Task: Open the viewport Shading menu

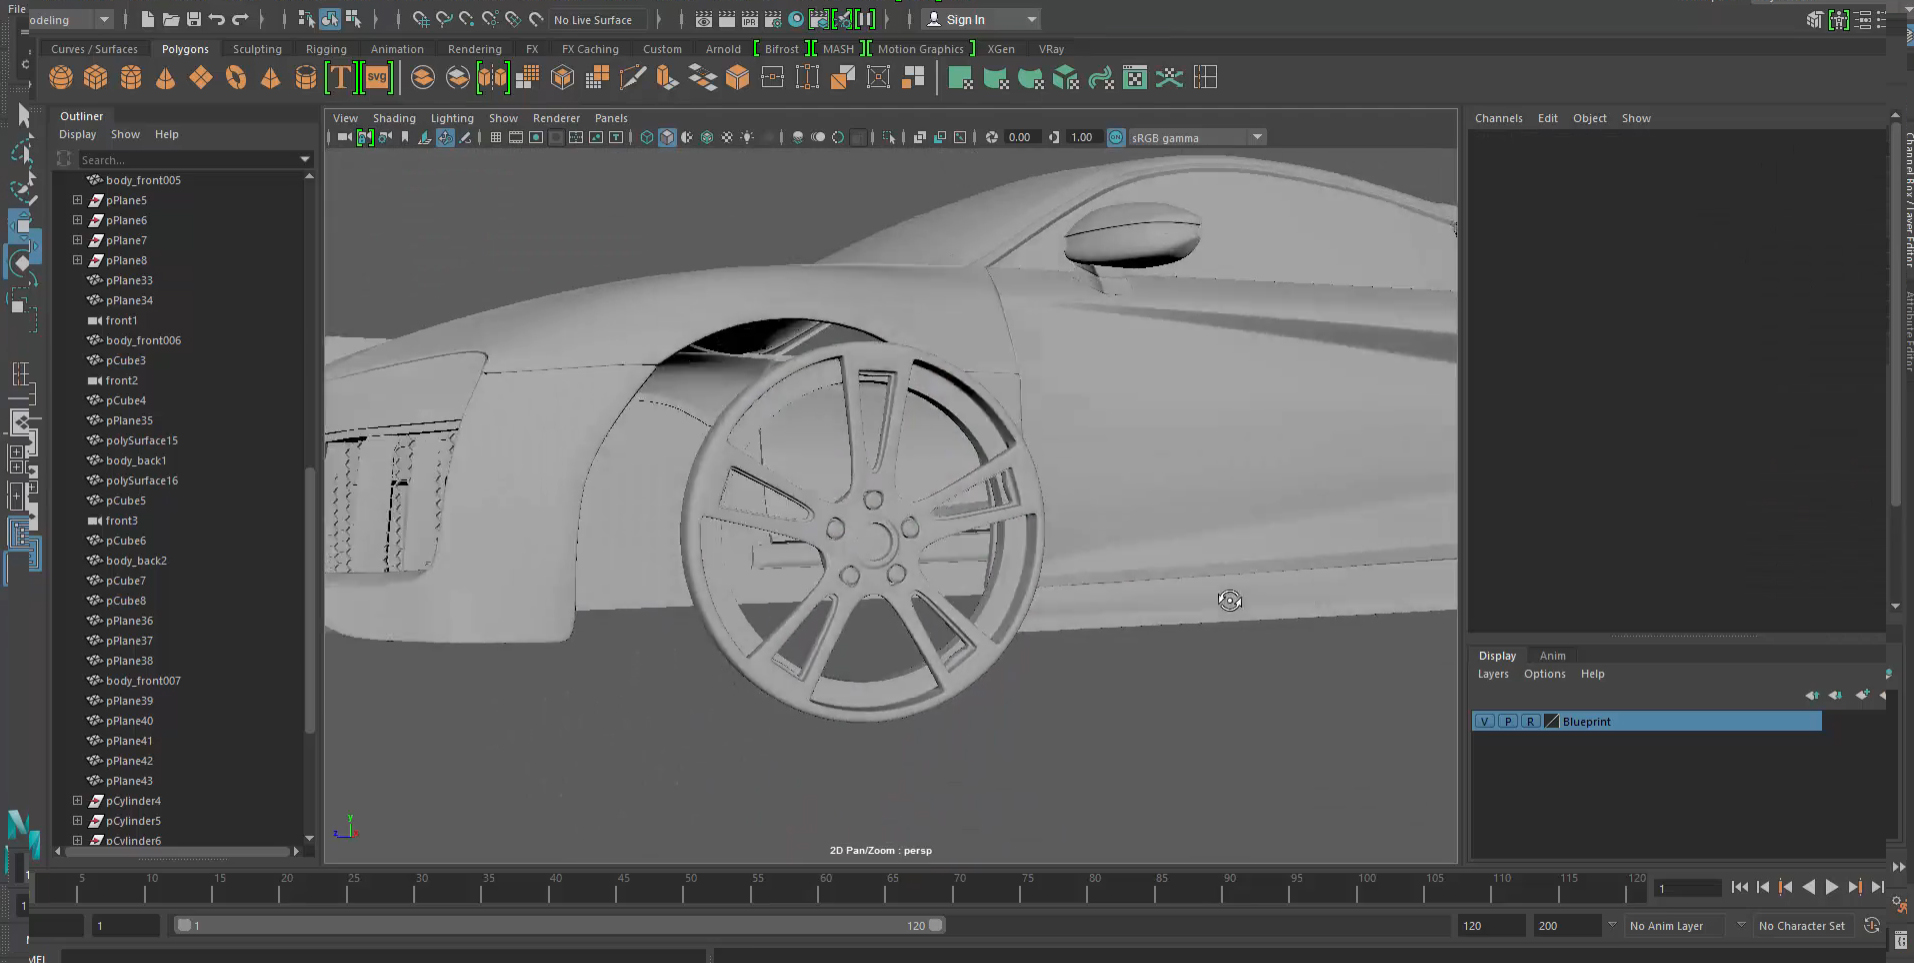Action: 394,118
